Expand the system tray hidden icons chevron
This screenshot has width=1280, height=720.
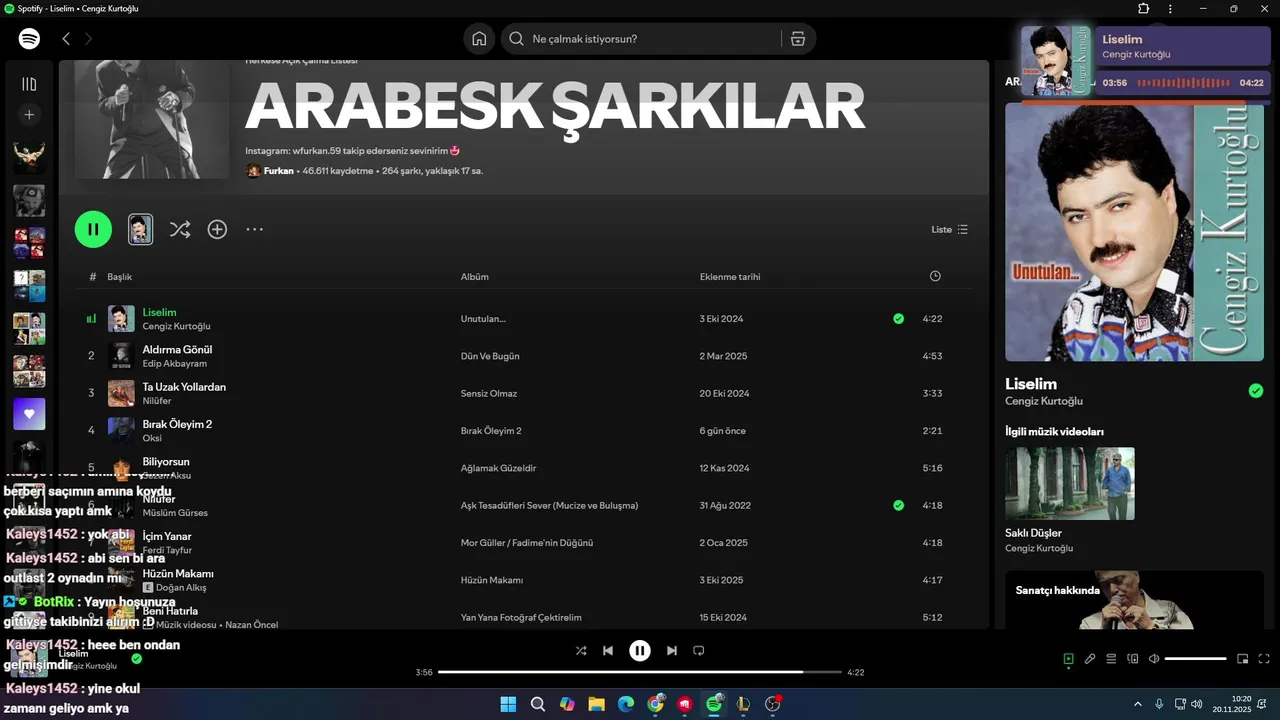(x=1137, y=704)
